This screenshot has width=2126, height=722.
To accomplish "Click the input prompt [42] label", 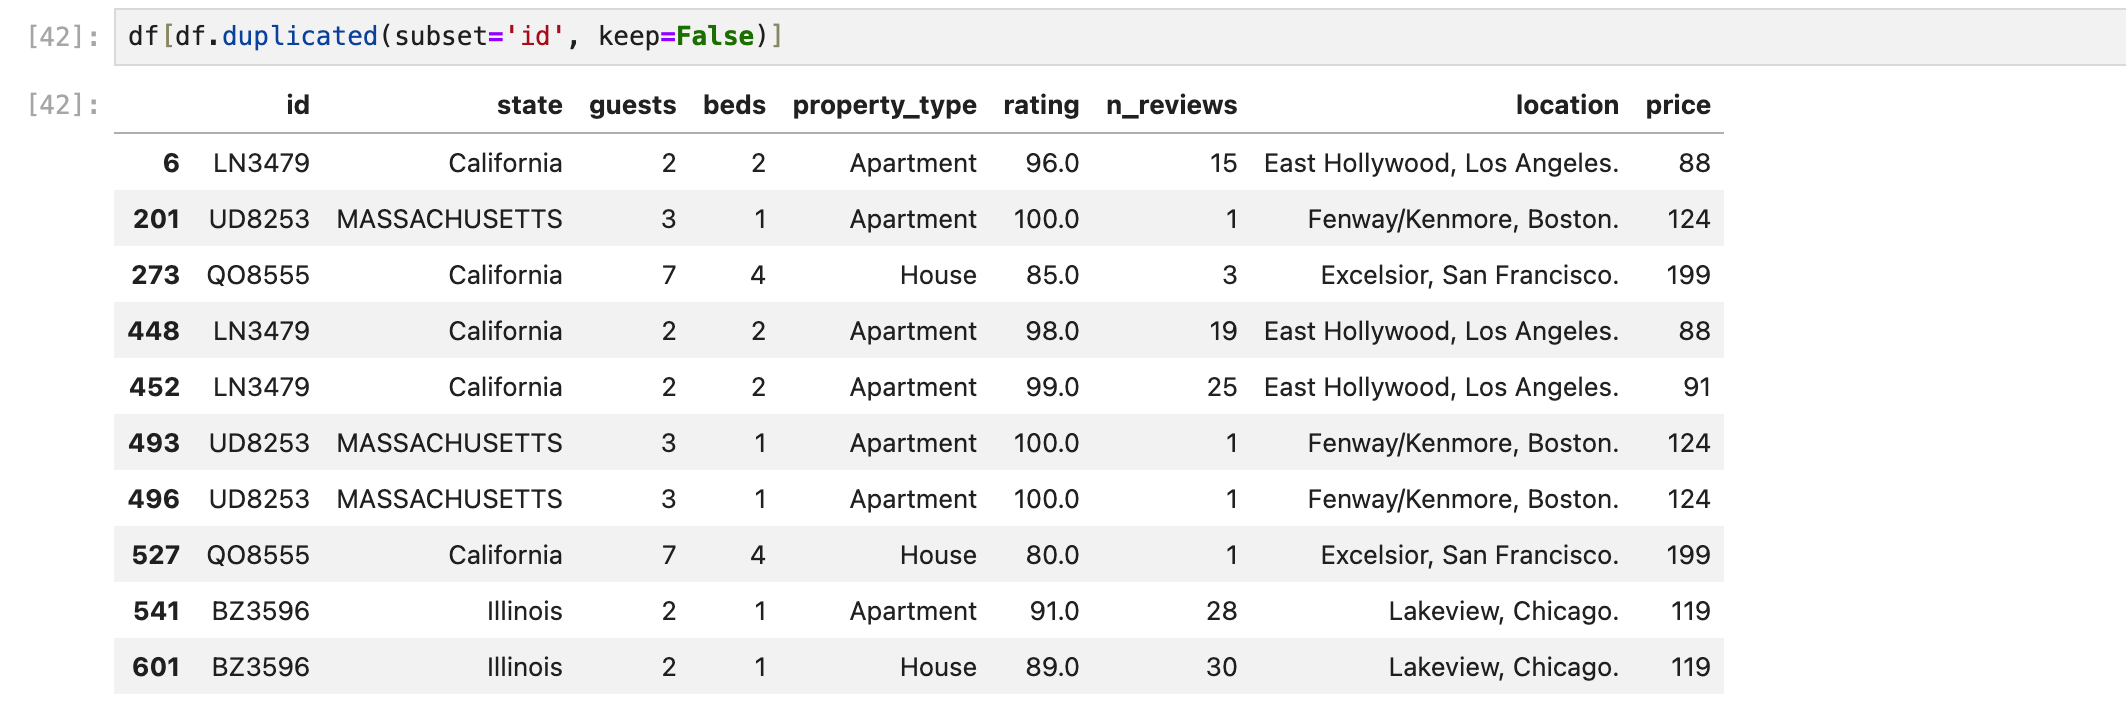I will (63, 37).
